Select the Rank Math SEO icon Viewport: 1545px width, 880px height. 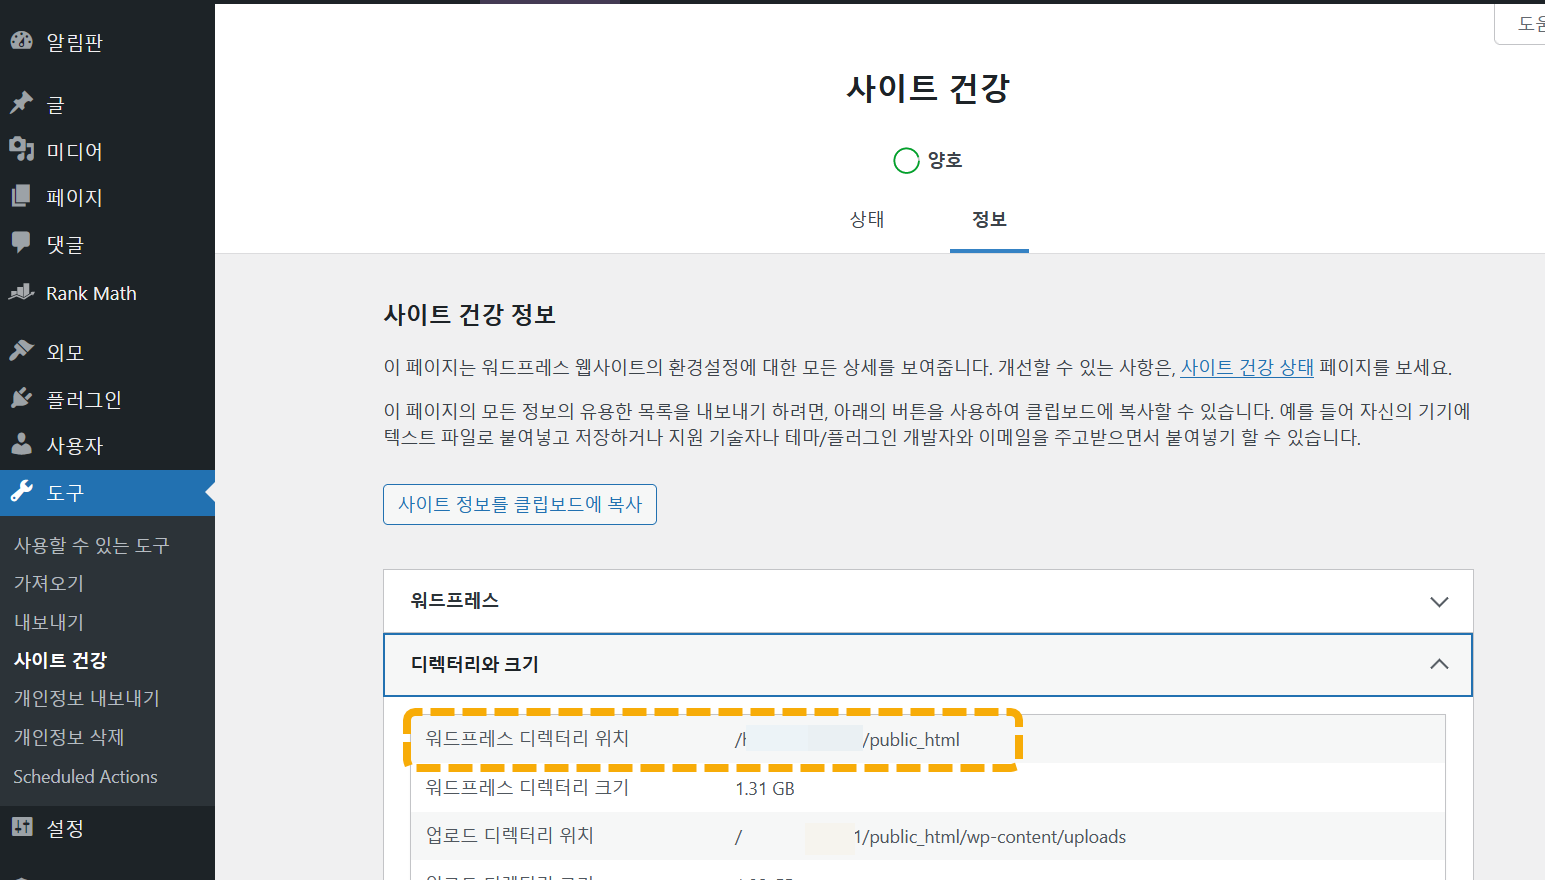(20, 292)
